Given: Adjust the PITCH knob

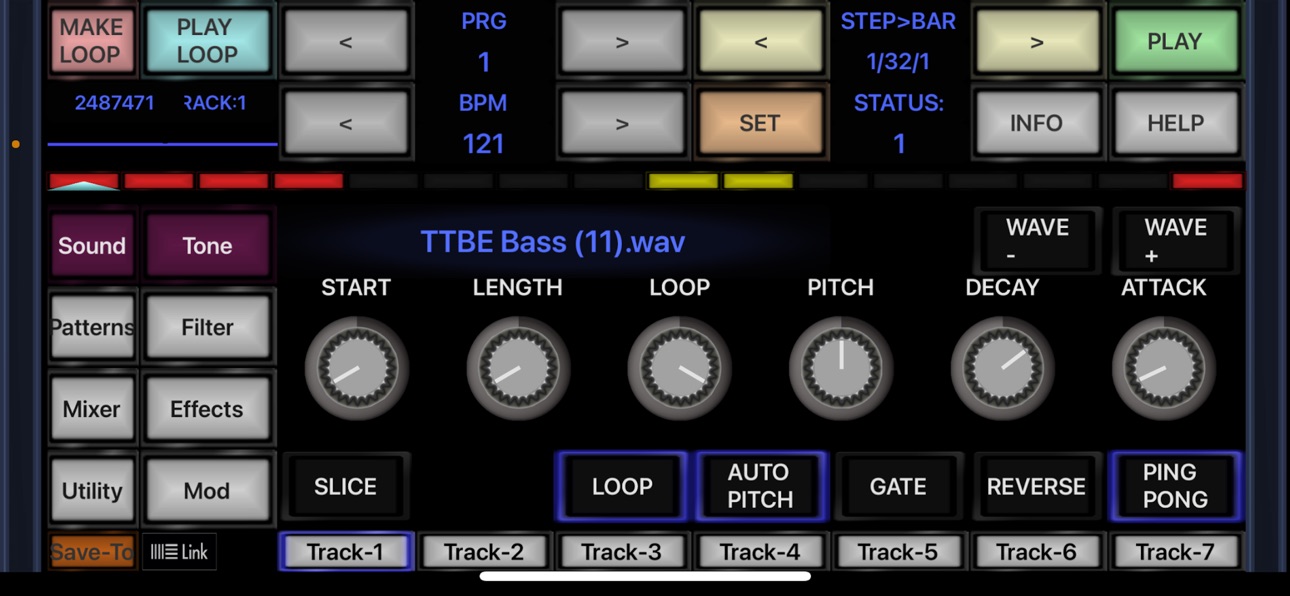Looking at the screenshot, I should click(841, 368).
